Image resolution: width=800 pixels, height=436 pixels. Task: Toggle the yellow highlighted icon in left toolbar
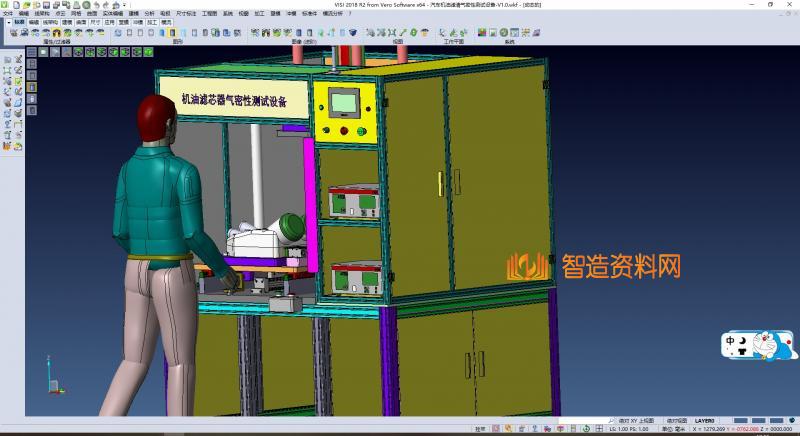33,85
